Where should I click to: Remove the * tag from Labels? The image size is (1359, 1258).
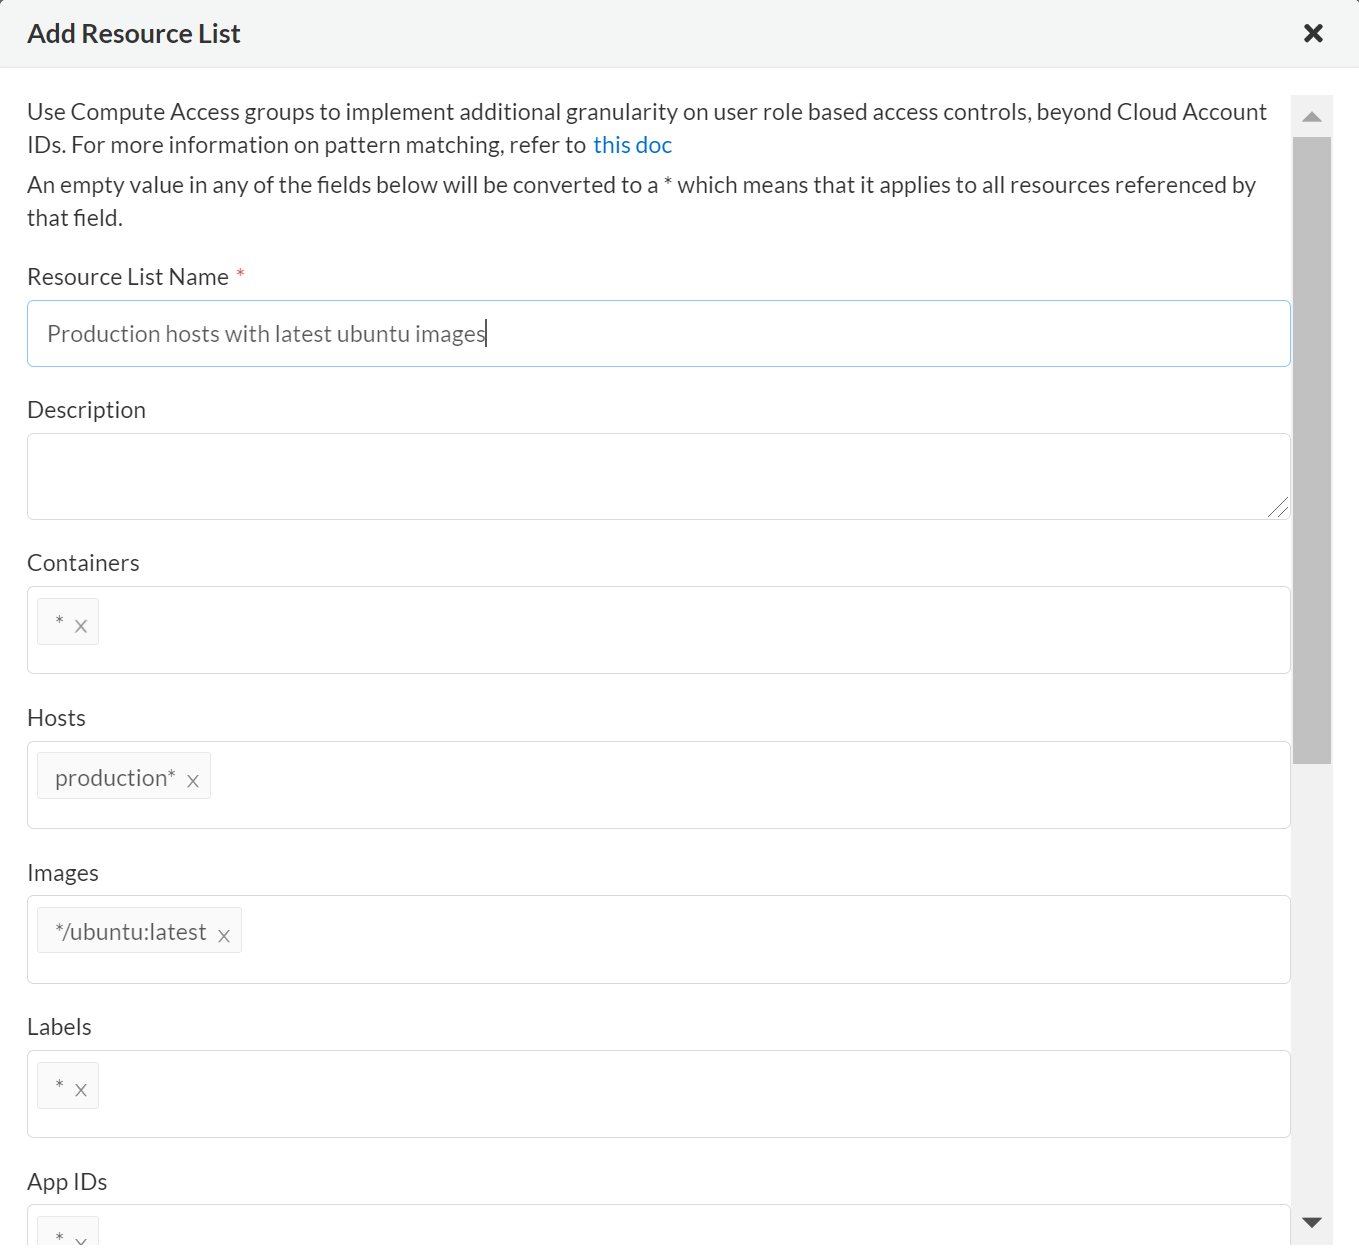pos(81,1090)
